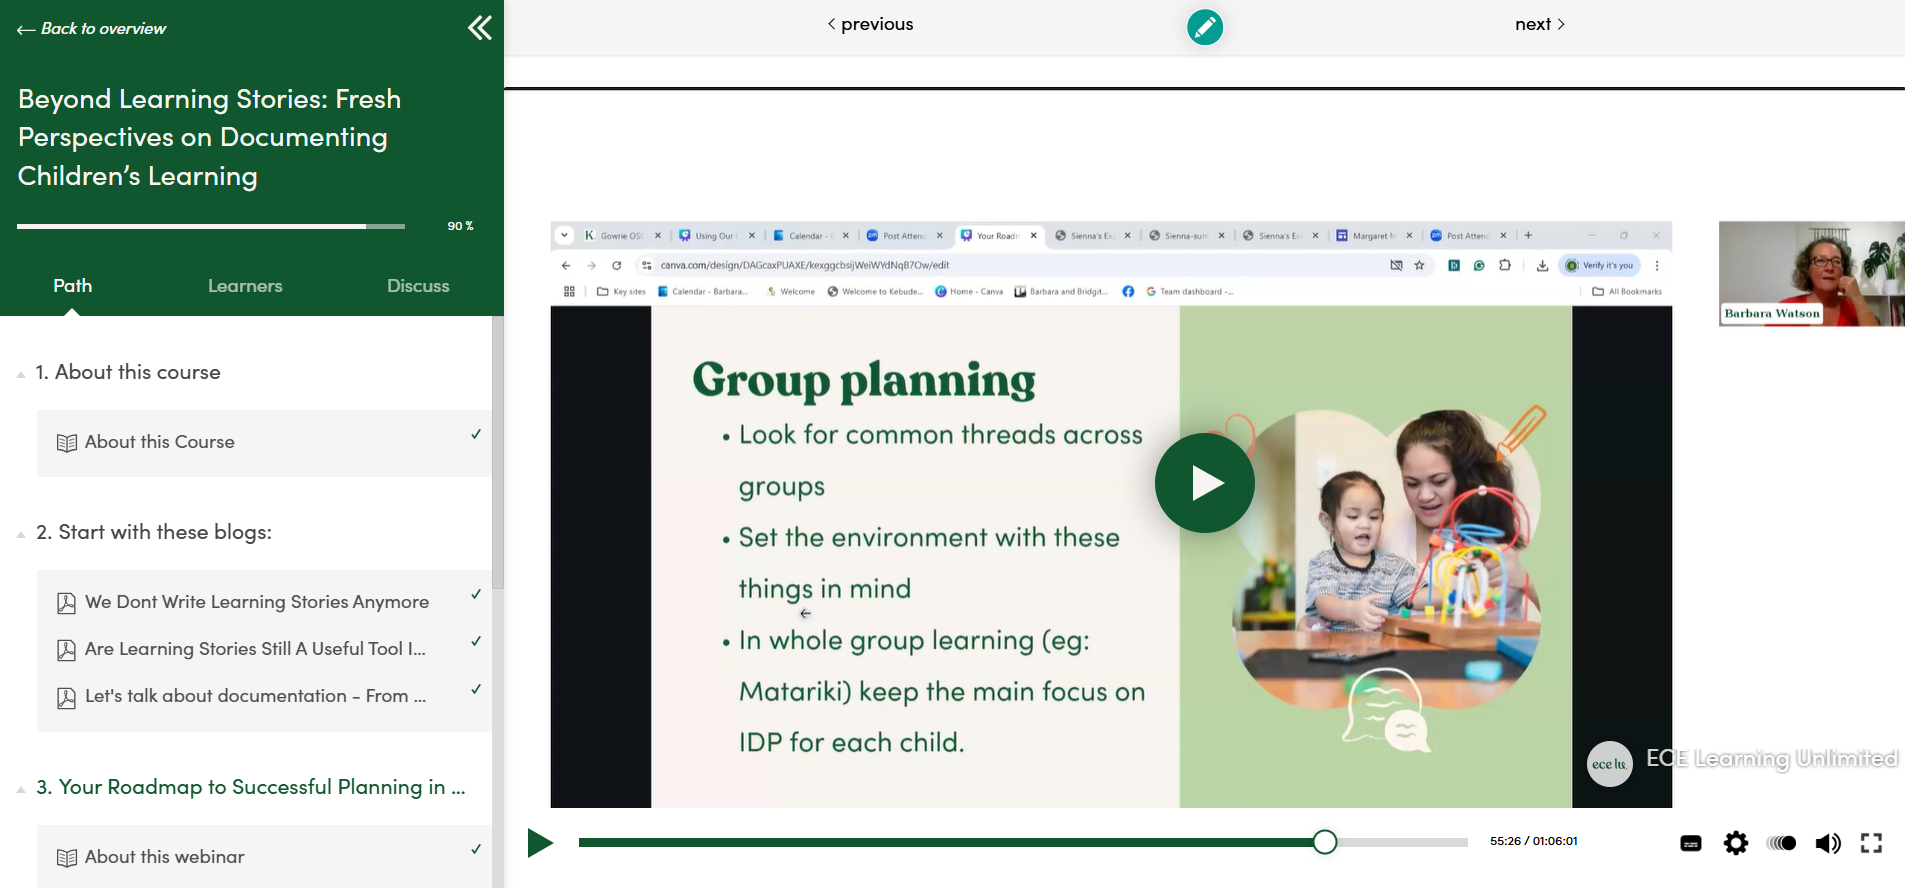Collapse the '3. Your Roadmap' section
Image resolution: width=1905 pixels, height=888 pixels.
[x=21, y=789]
